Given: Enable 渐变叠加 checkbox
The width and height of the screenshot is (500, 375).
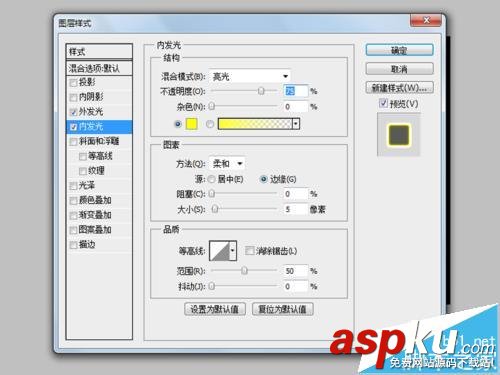Looking at the screenshot, I should point(73,215).
